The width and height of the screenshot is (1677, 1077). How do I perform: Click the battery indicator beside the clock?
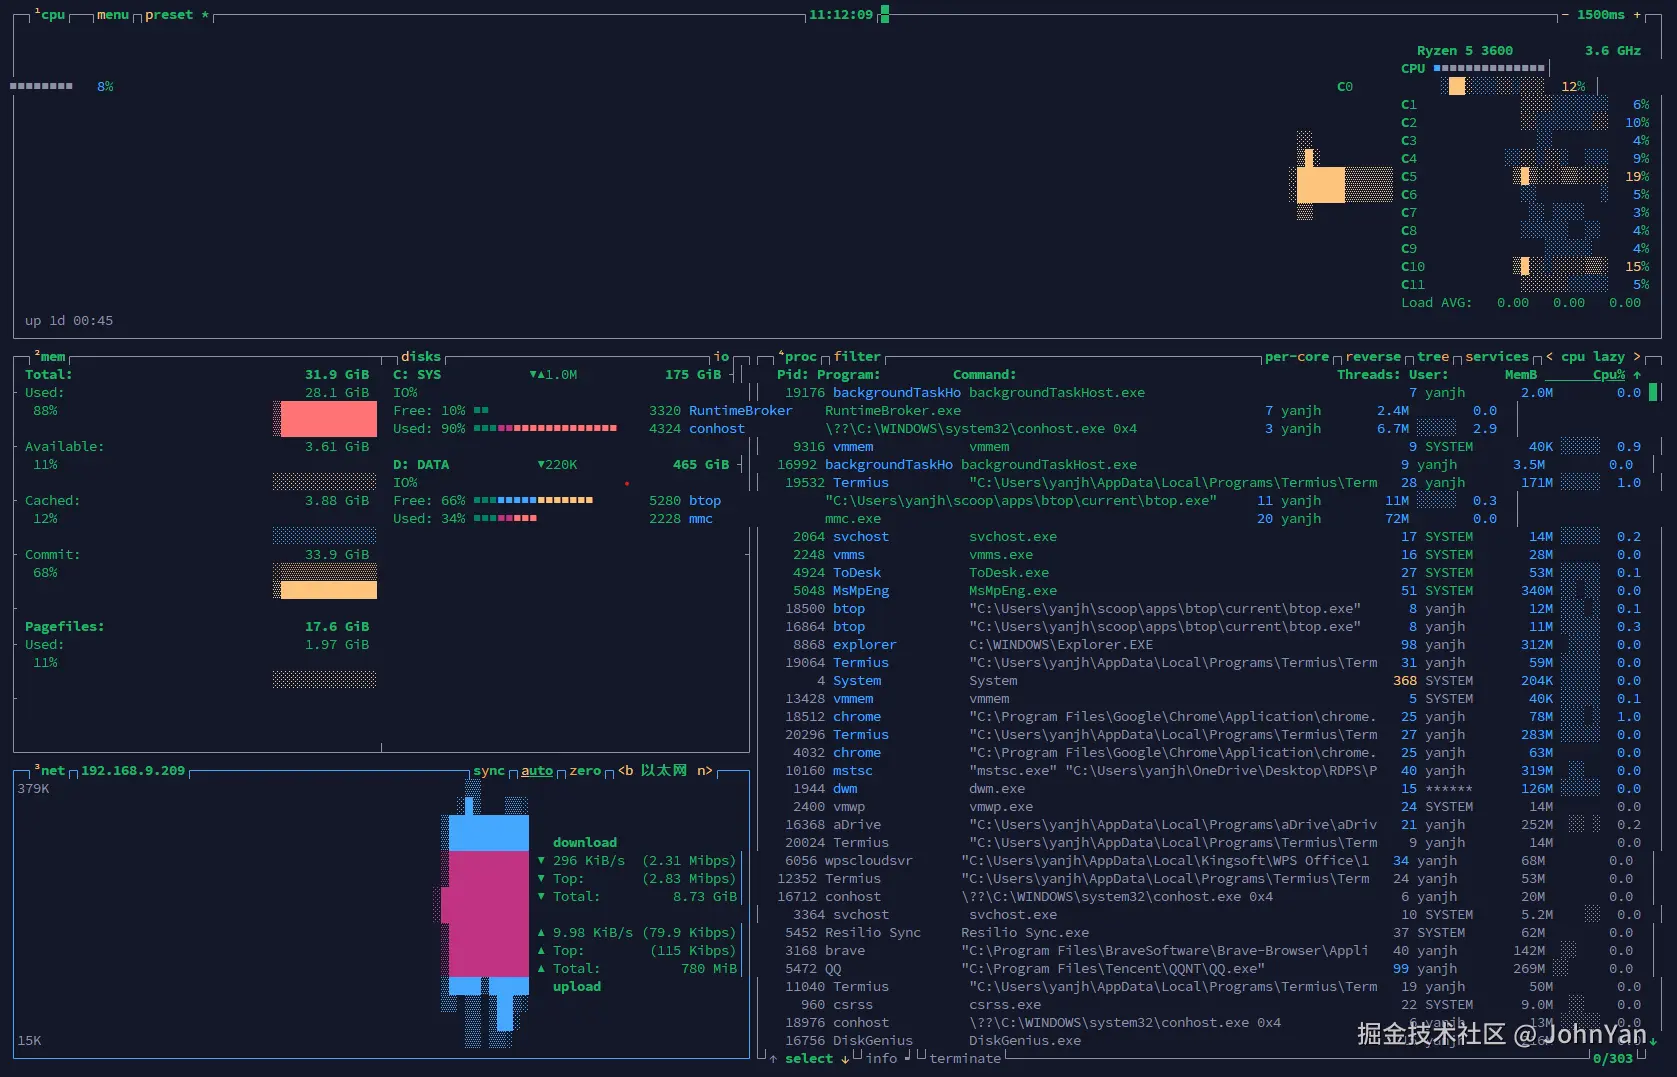click(885, 14)
